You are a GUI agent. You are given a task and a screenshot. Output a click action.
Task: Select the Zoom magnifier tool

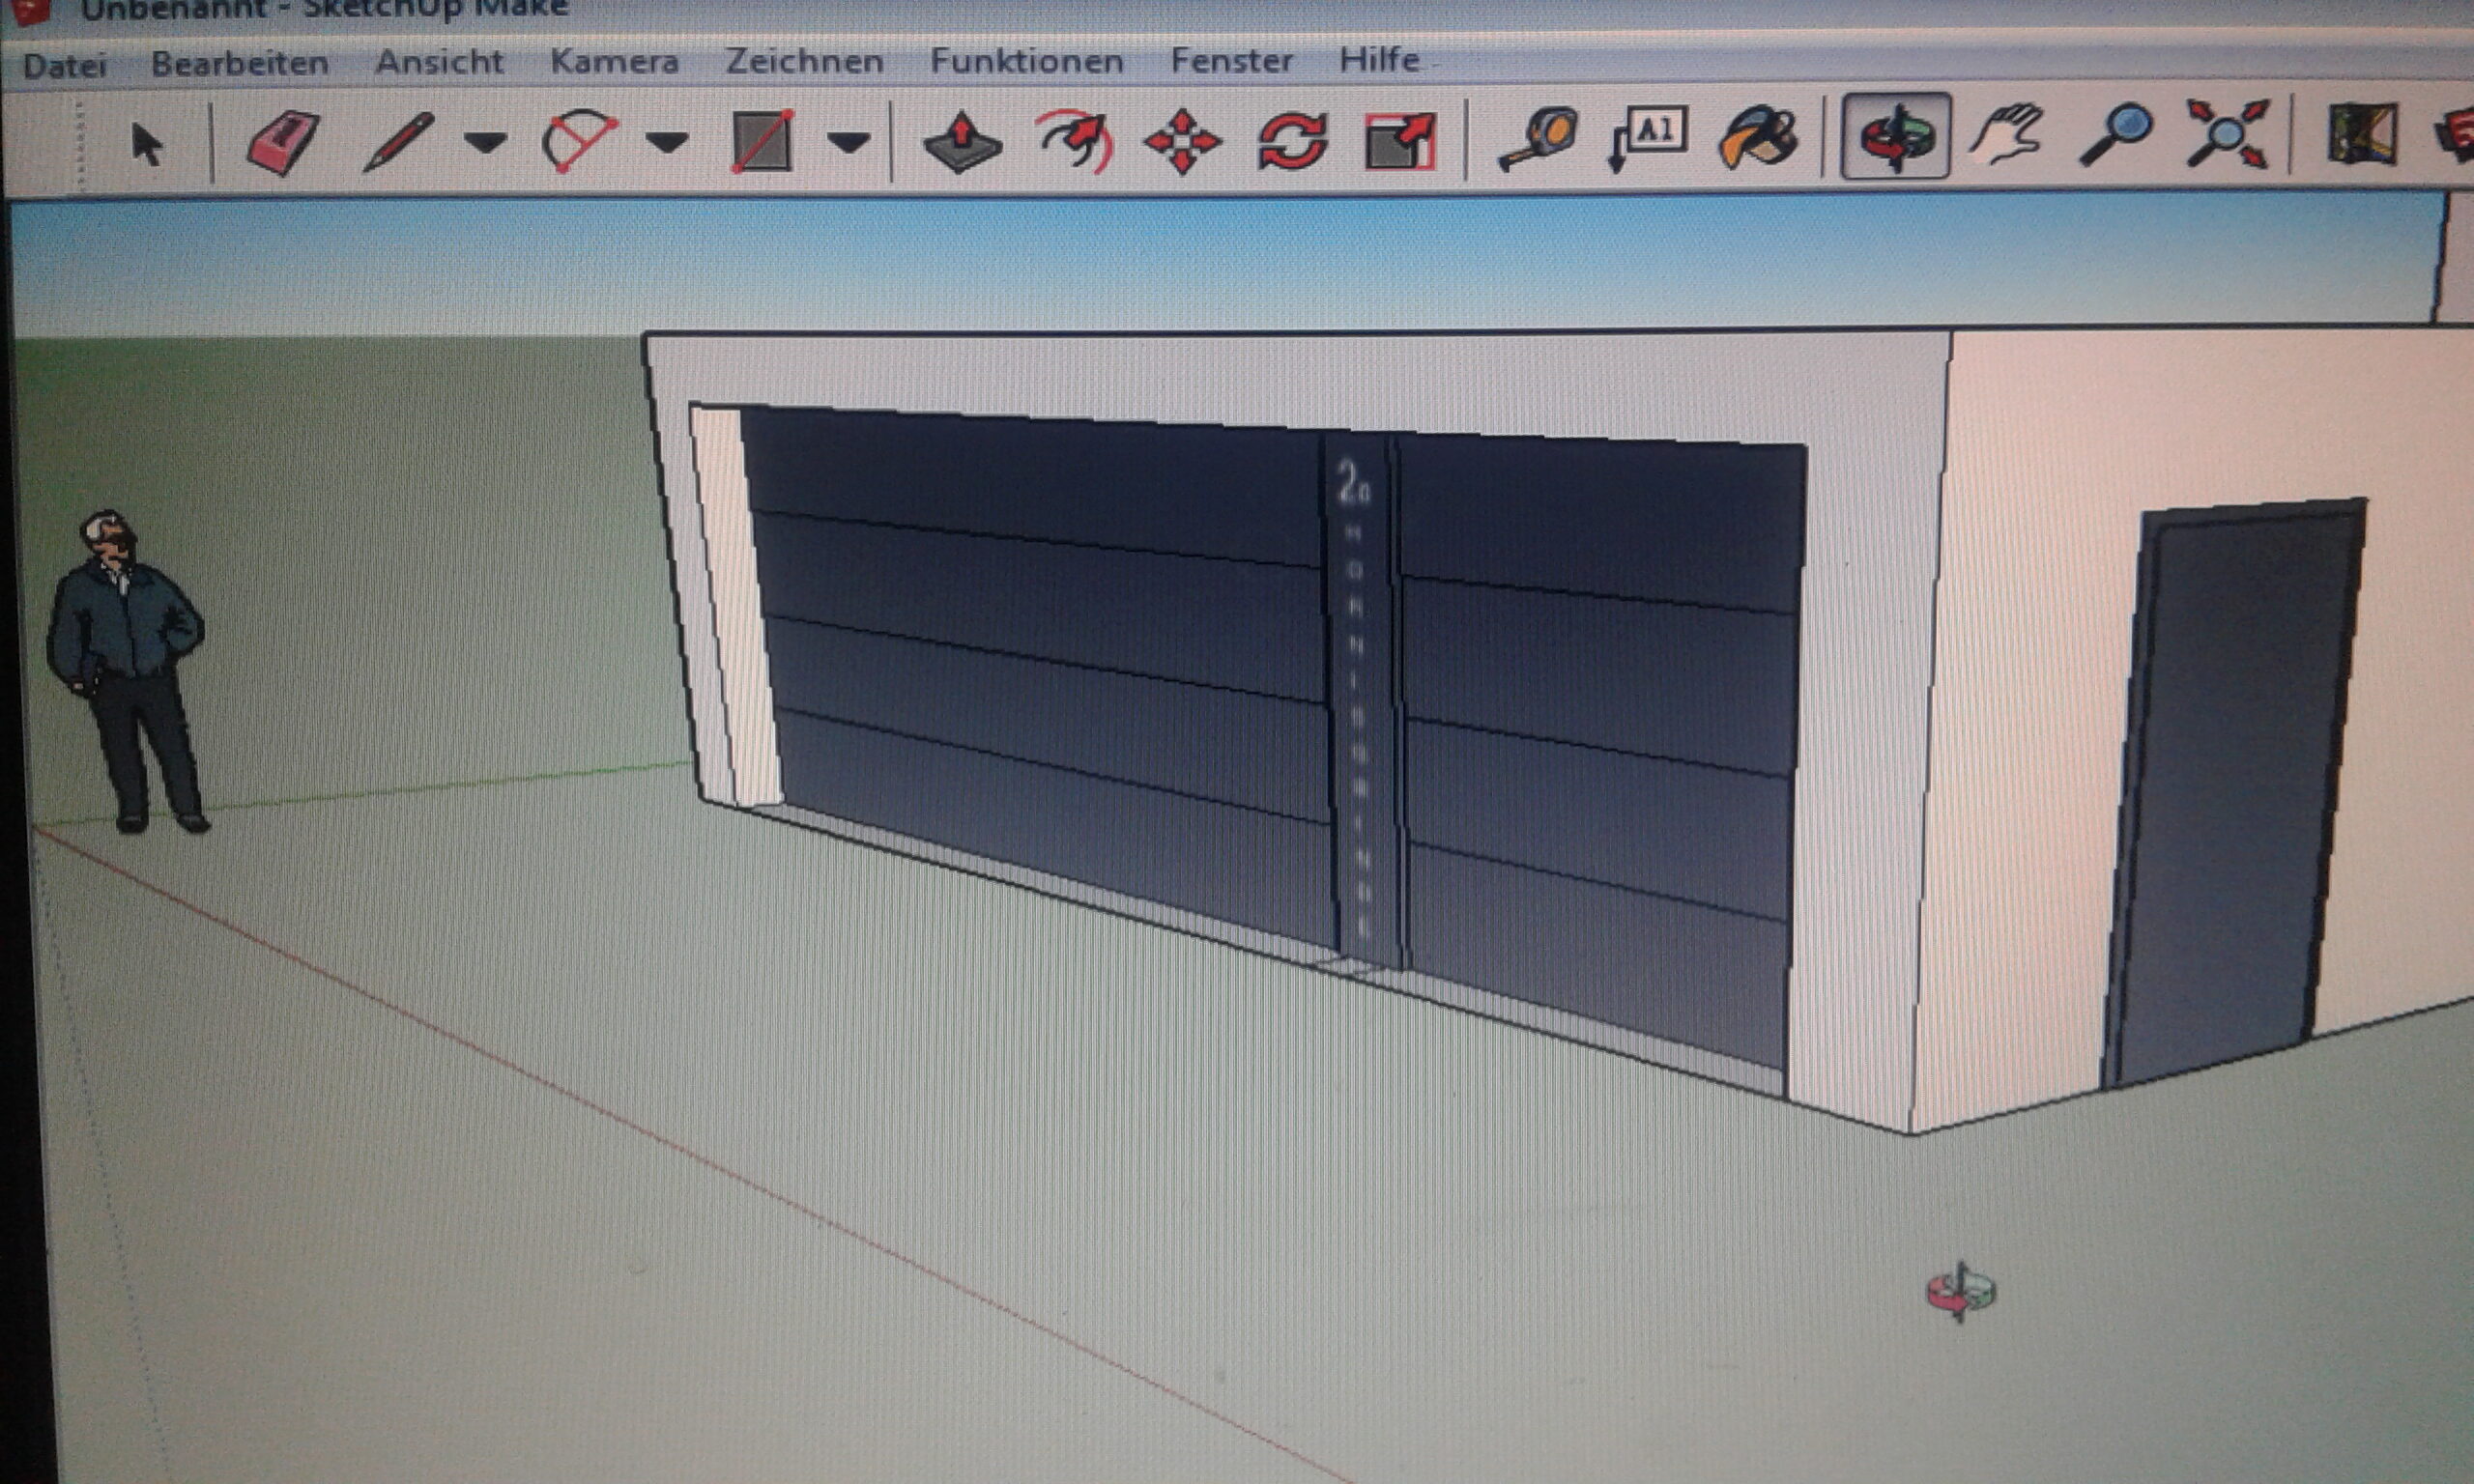click(2117, 133)
